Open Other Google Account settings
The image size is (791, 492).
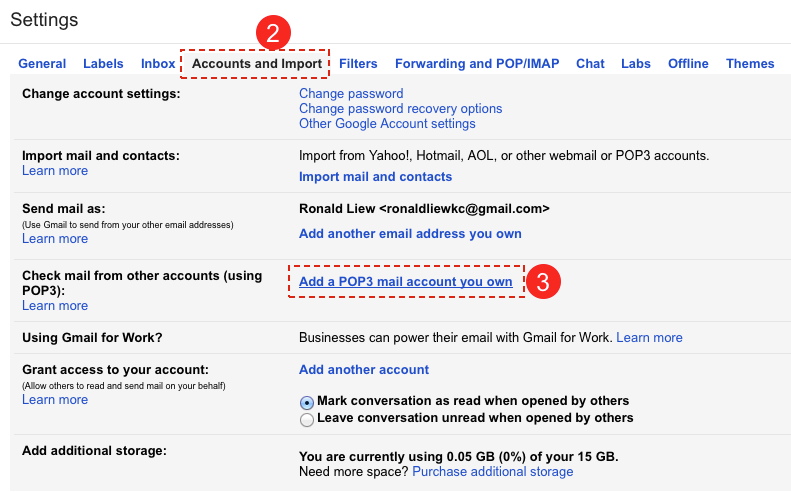click(387, 124)
